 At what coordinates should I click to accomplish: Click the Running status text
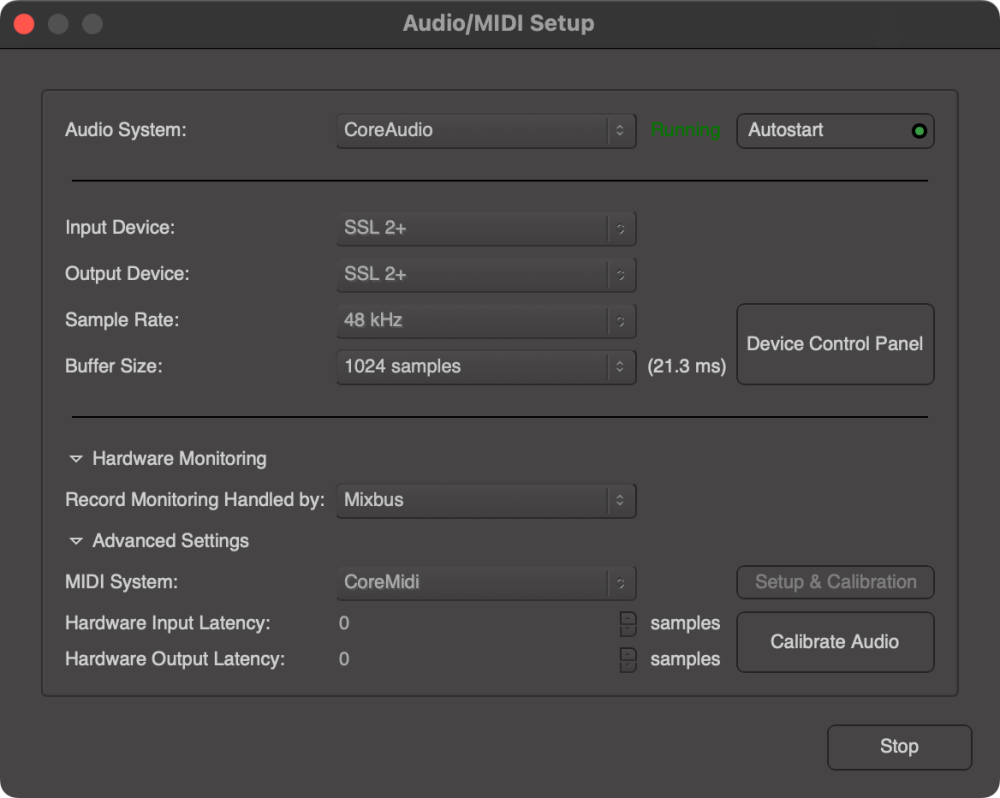point(685,130)
